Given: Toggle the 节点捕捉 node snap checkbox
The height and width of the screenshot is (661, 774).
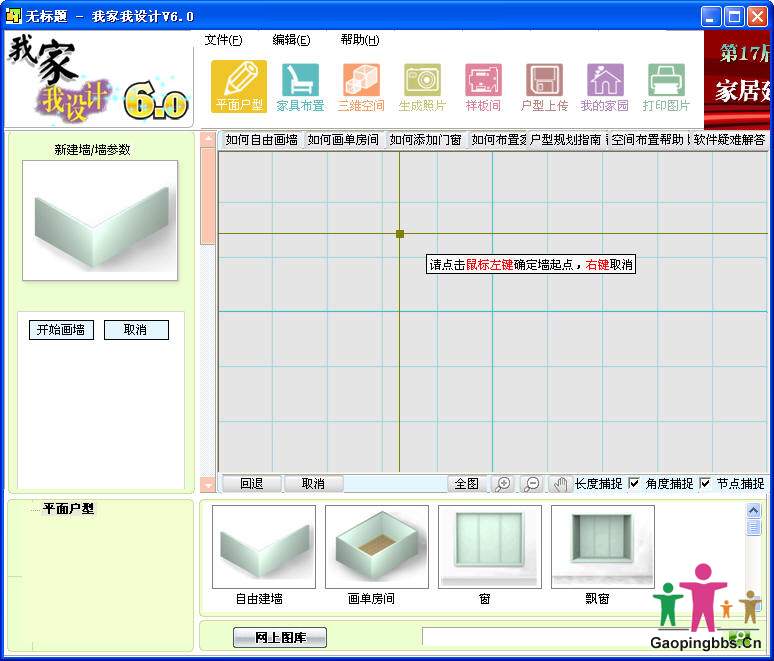Looking at the screenshot, I should pyautogui.click(x=705, y=484).
